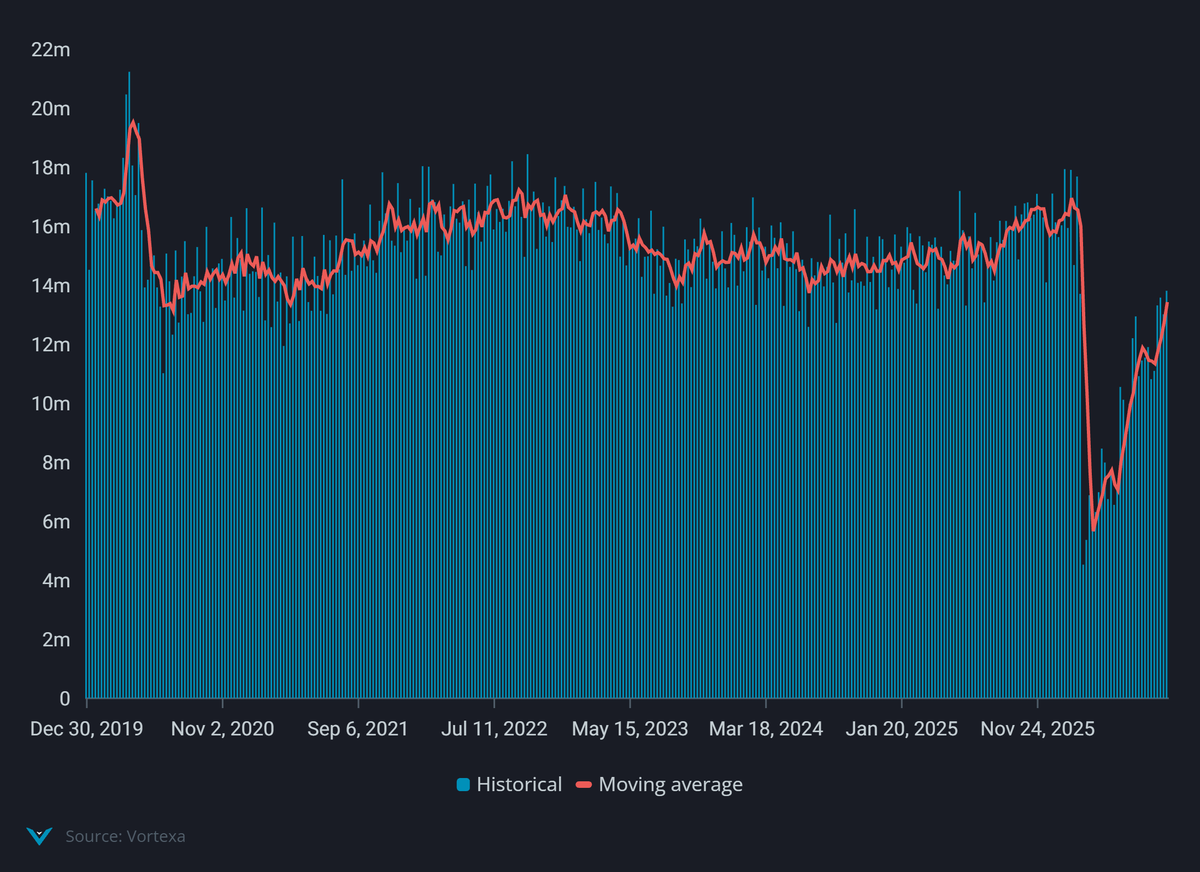Click the 'Nov 24, 2025' axis label
Screen dimensions: 1200x872
point(1037,729)
